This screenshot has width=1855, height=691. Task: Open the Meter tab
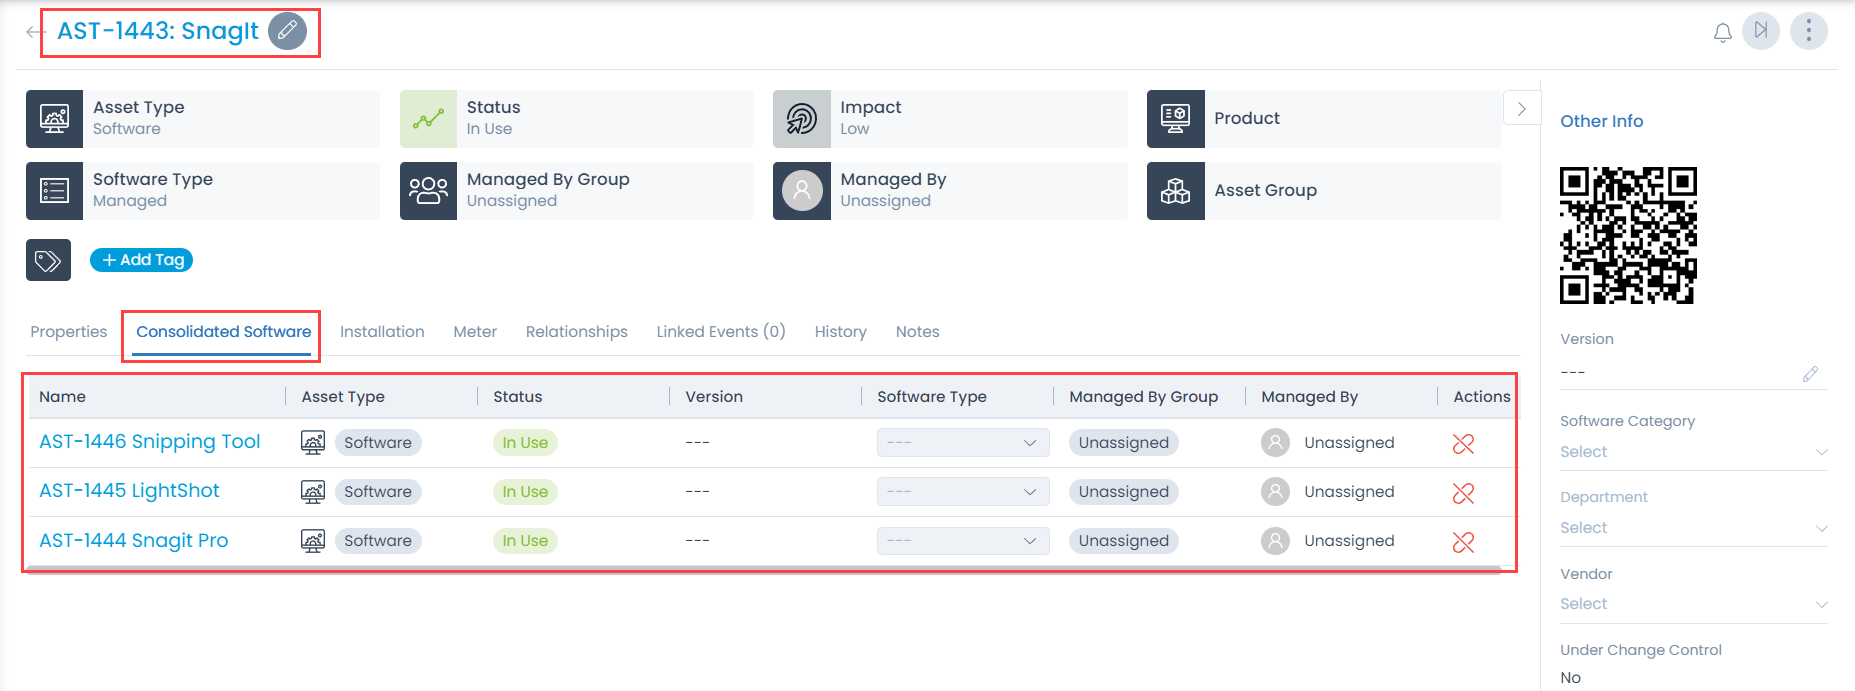click(475, 332)
